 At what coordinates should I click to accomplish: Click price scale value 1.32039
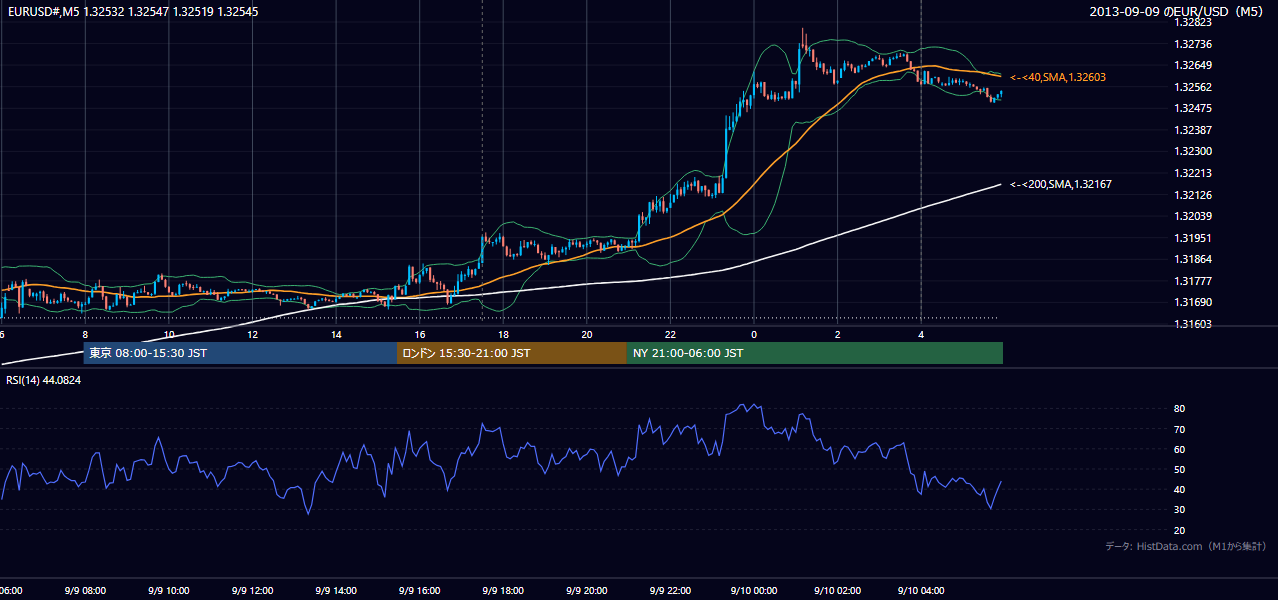point(1192,216)
